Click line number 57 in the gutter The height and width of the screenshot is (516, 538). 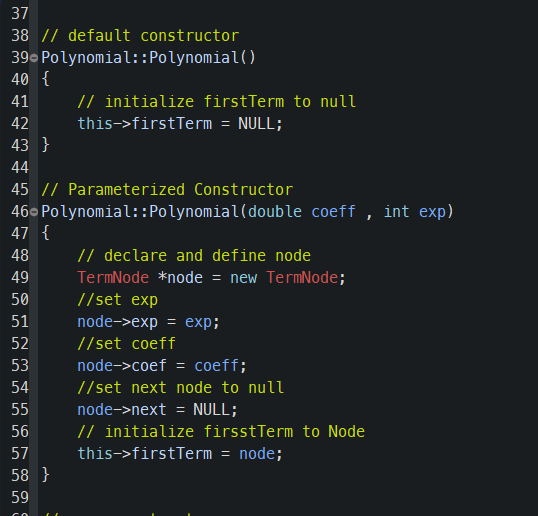click(x=20, y=454)
